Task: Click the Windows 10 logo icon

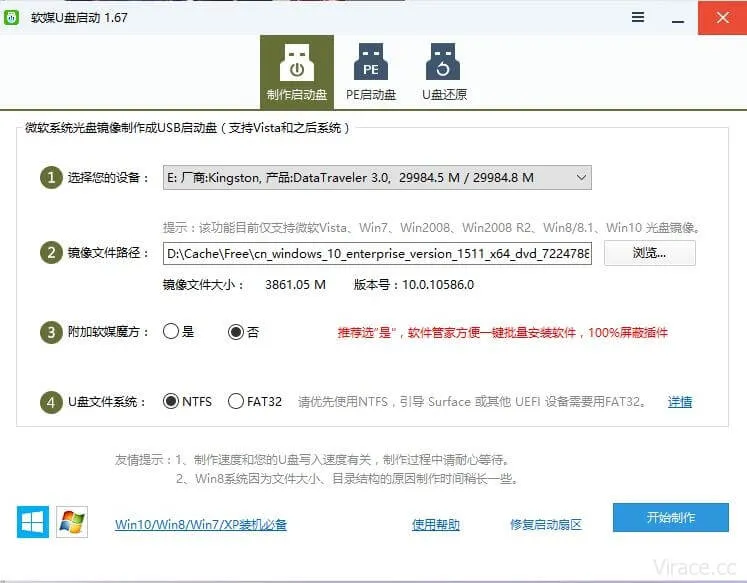Action: tap(33, 522)
